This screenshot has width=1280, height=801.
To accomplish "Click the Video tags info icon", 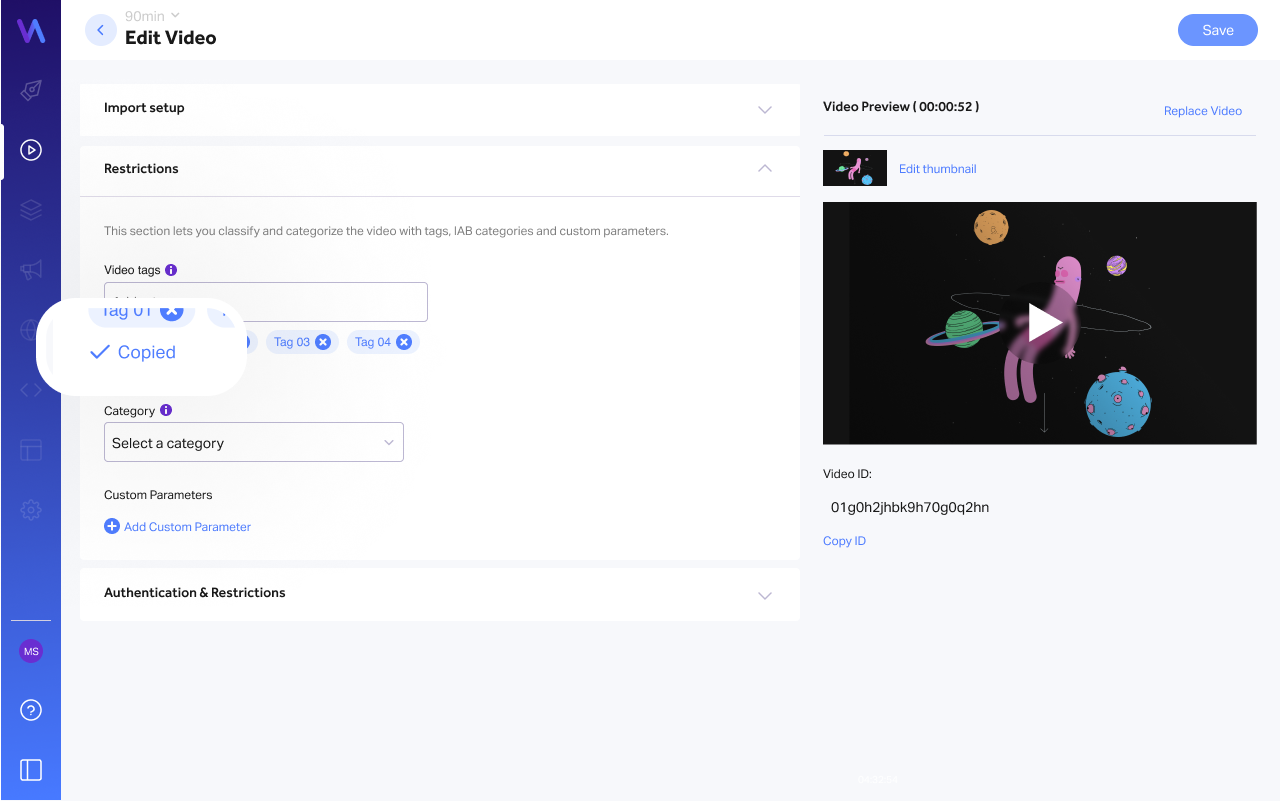I will [171, 270].
